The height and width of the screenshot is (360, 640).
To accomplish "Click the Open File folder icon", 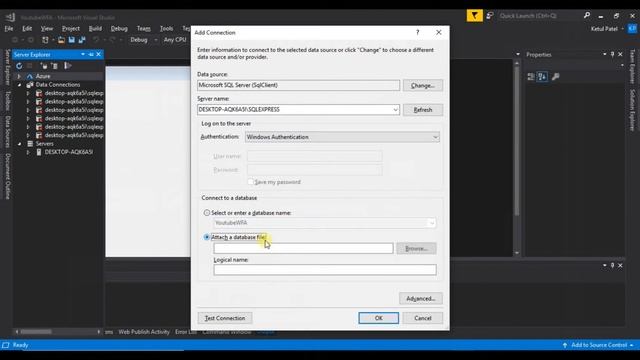I will tap(61, 40).
